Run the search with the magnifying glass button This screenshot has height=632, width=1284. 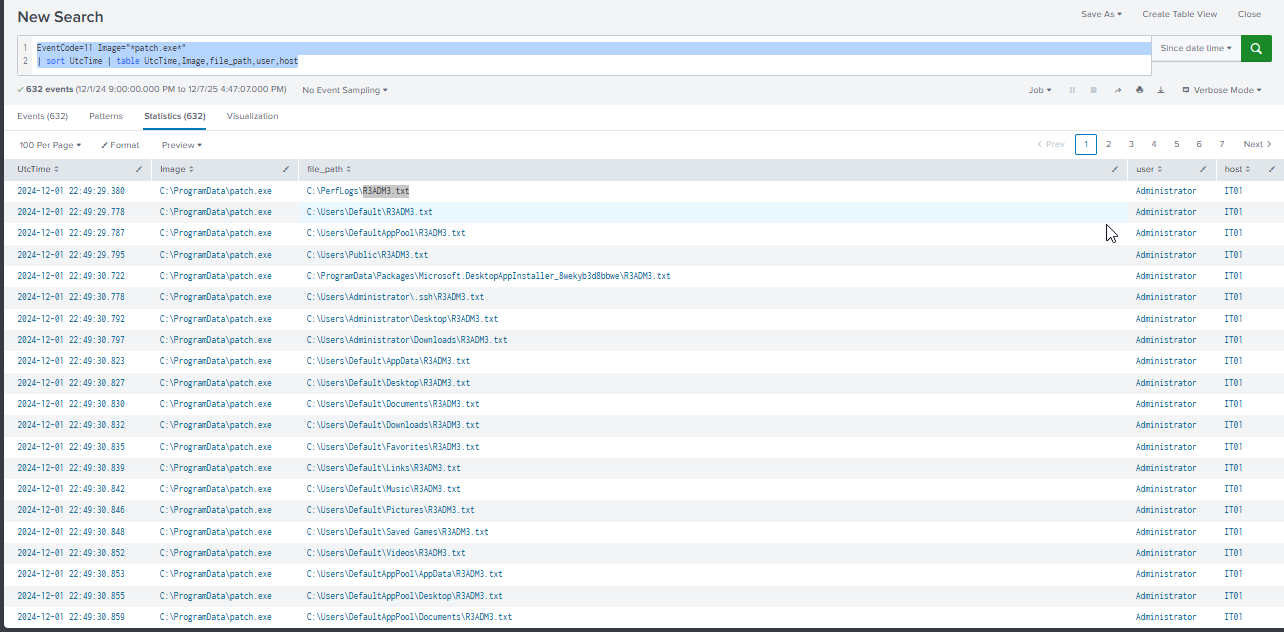tap(1256, 48)
